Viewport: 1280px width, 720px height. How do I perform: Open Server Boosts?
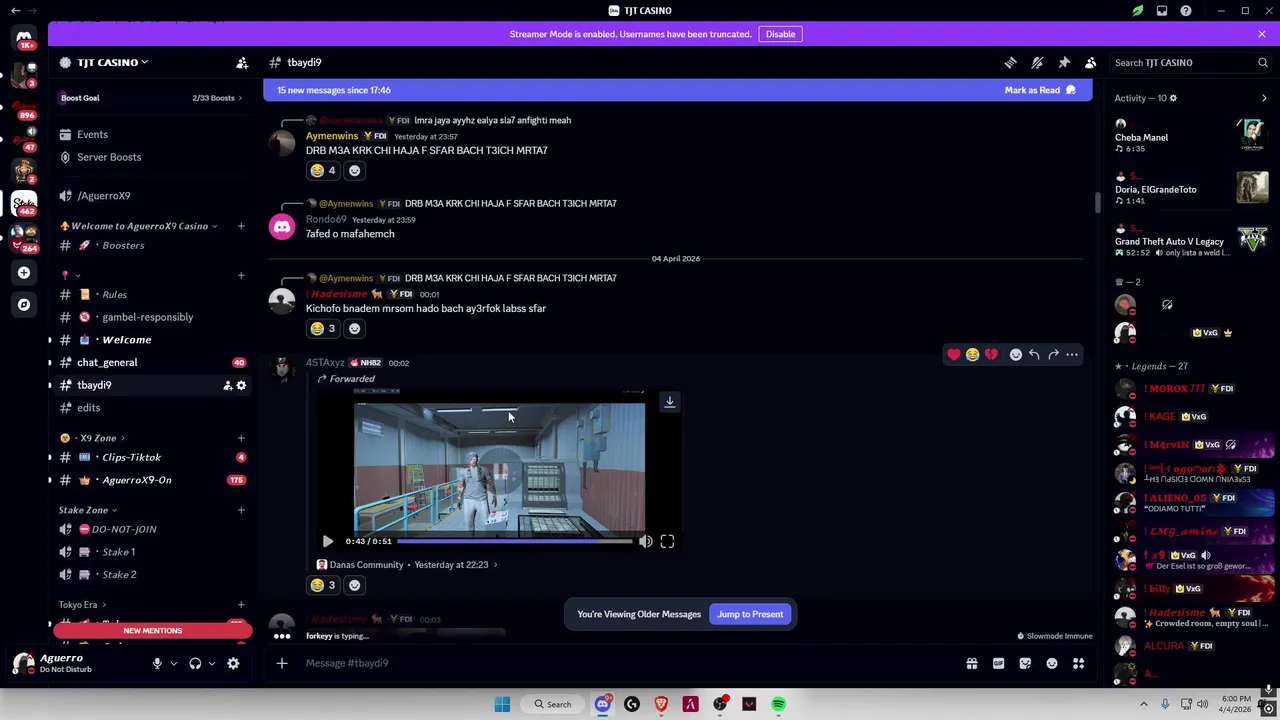point(151,157)
